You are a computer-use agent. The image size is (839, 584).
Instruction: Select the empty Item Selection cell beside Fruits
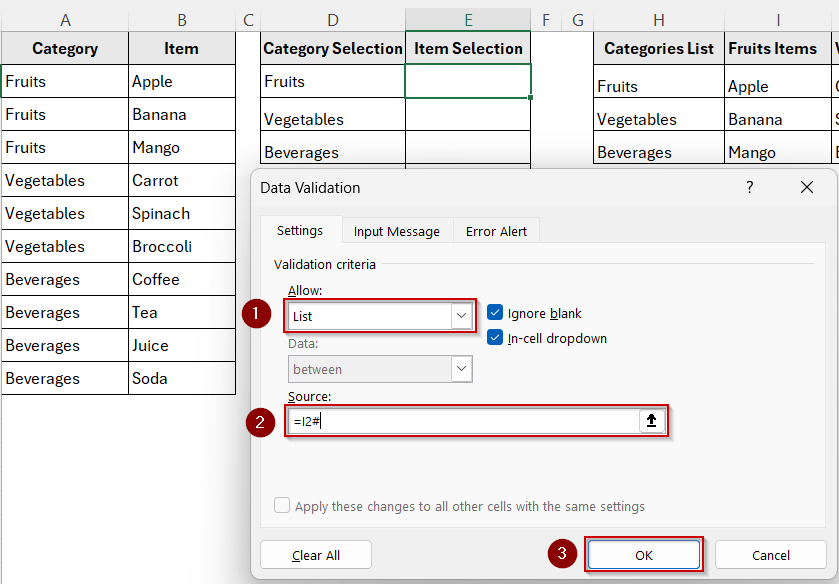[468, 81]
